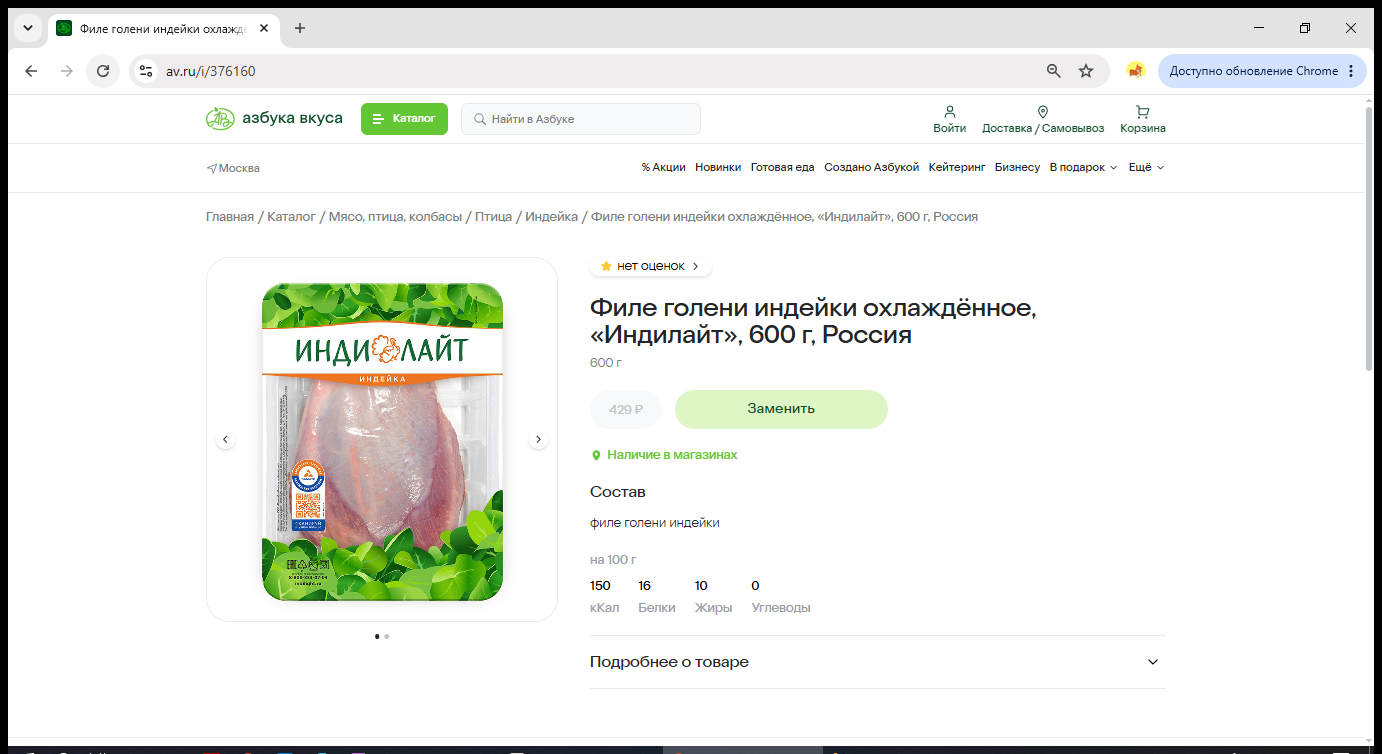Screen dimensions: 1382x754
Task: Click the Индилайт turkey product photo
Action: point(382,440)
